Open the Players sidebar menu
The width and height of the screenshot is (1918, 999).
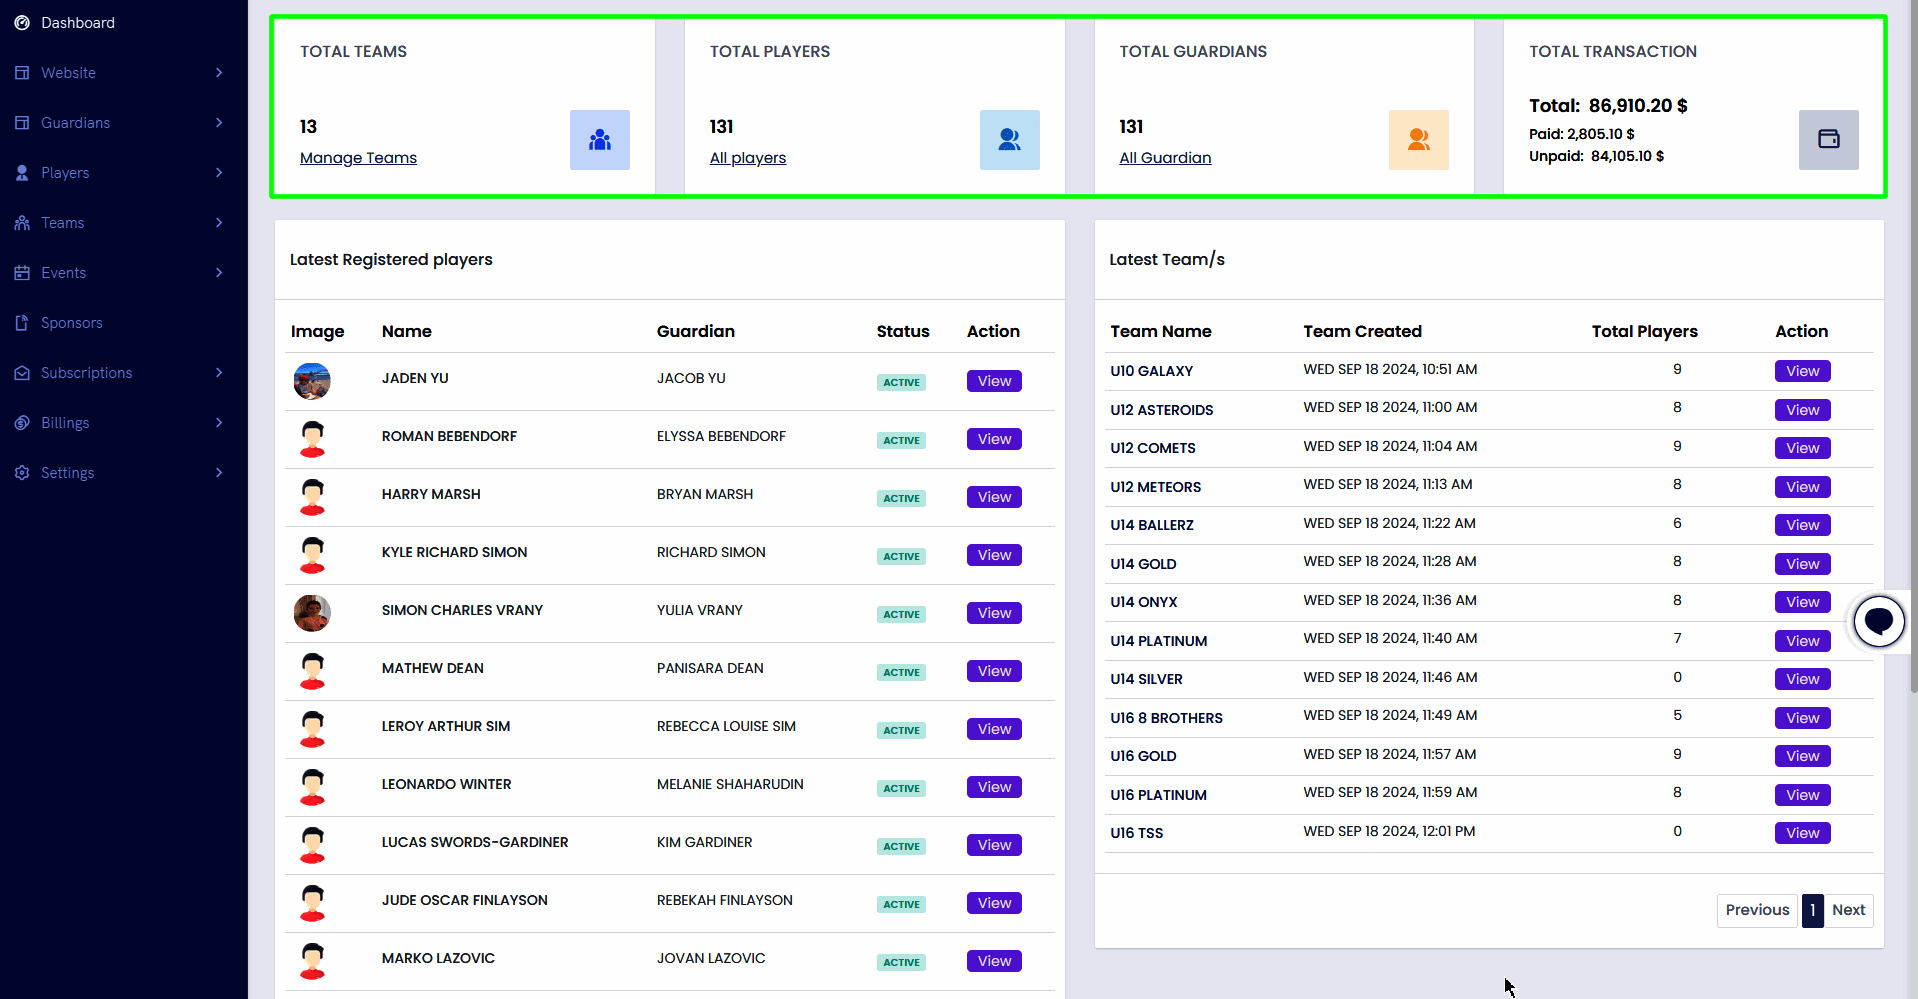coord(65,173)
